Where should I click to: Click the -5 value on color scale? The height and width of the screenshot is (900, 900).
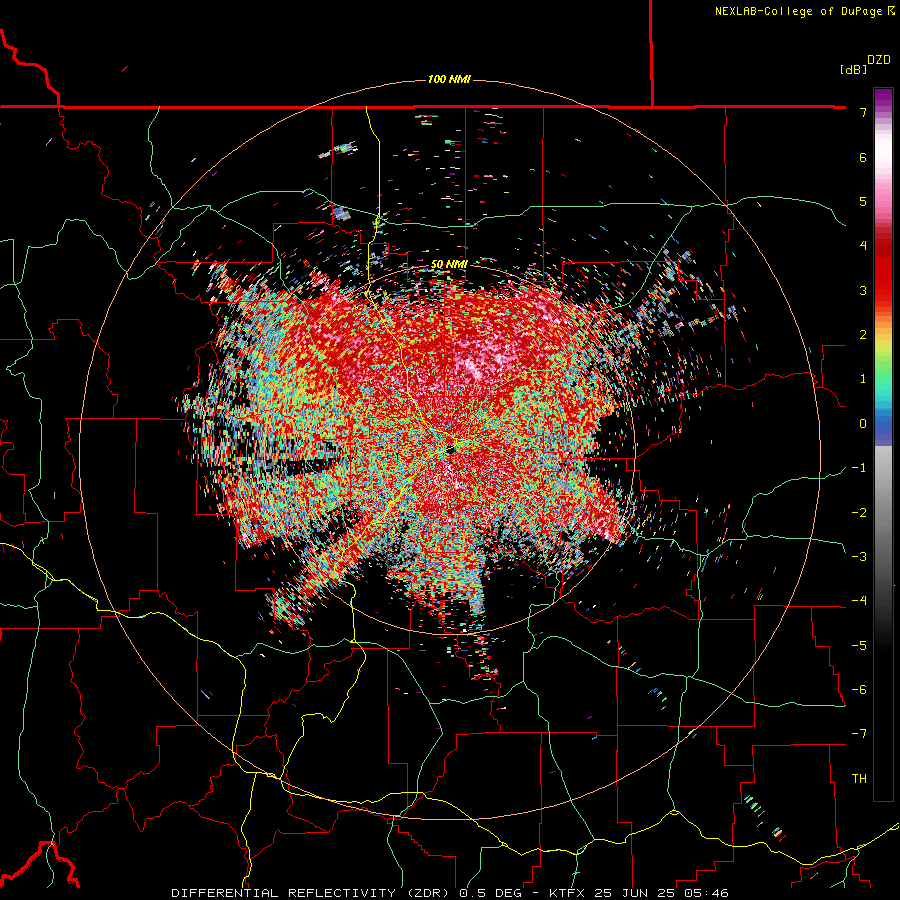pos(859,646)
